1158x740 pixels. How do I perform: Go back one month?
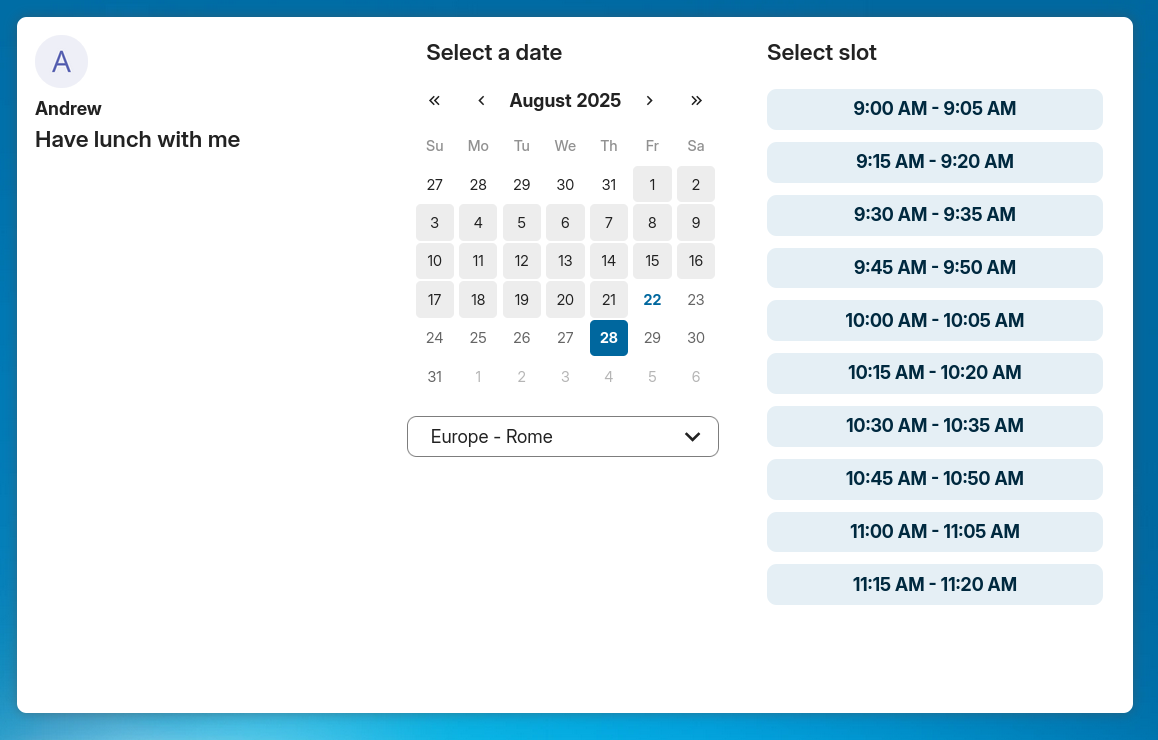481,100
